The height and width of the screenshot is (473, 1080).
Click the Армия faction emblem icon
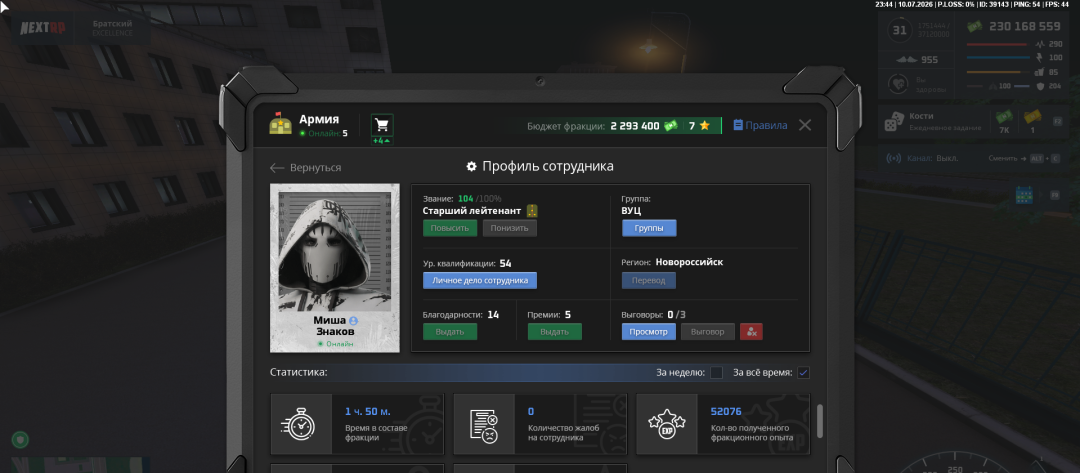(280, 124)
